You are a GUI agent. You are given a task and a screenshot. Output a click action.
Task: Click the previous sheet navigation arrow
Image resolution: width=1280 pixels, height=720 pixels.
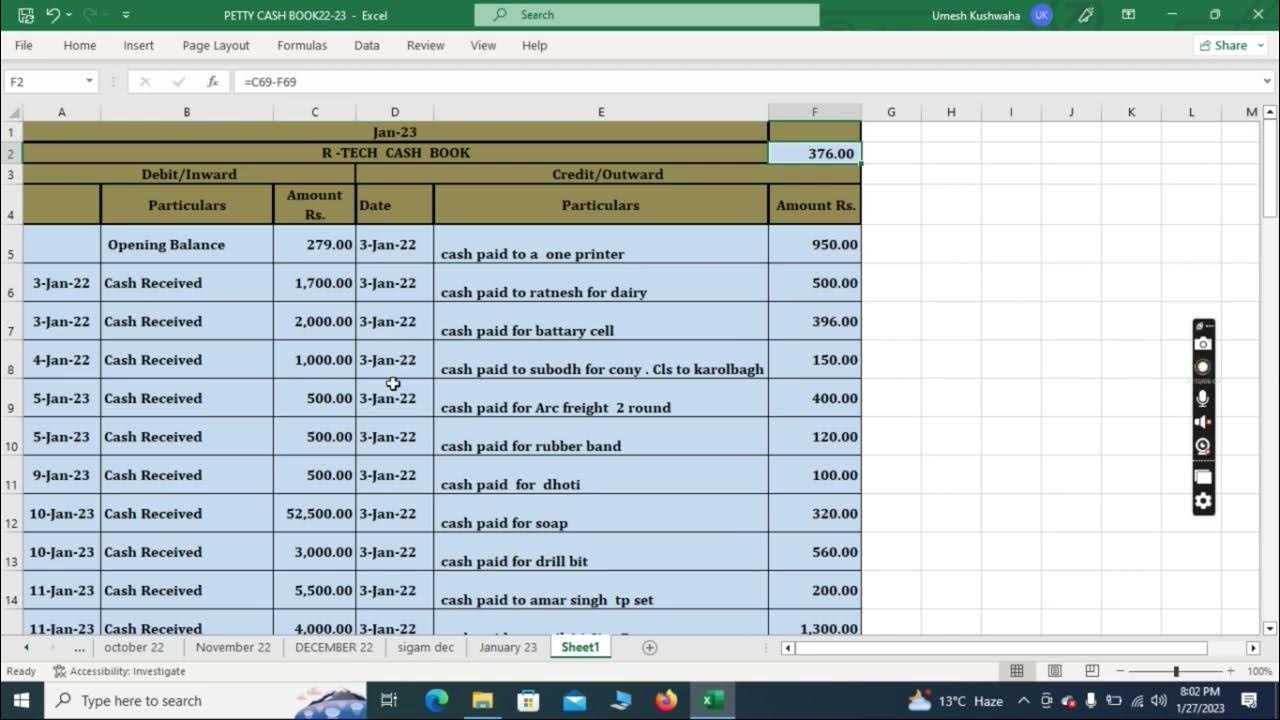pos(26,648)
